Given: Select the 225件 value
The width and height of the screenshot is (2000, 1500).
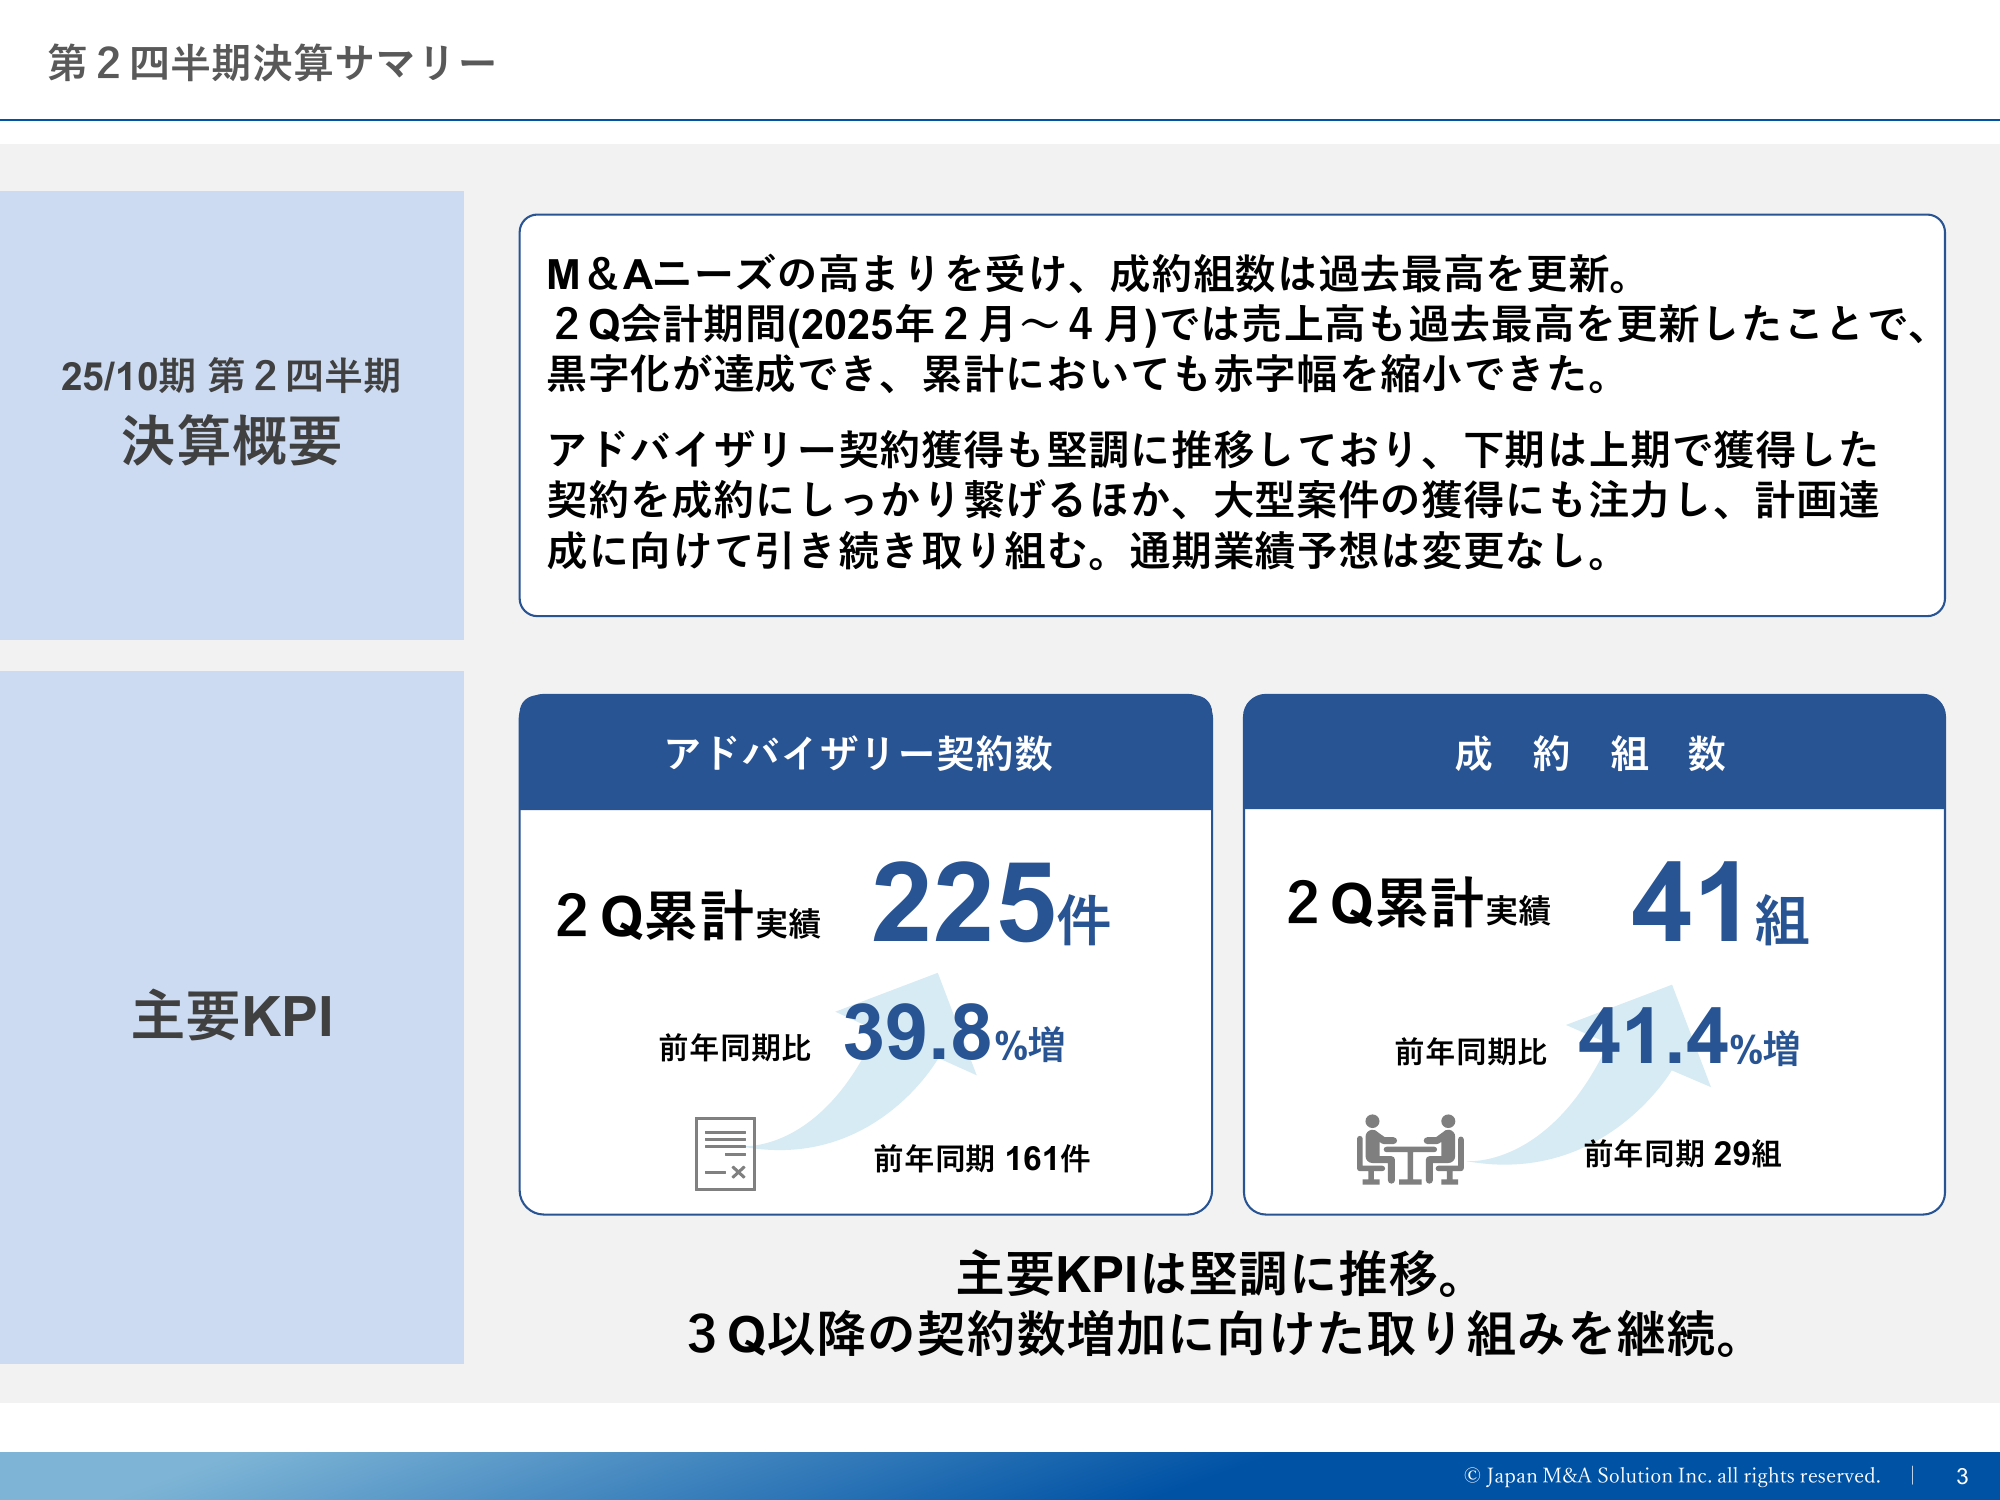Looking at the screenshot, I should 991,904.
